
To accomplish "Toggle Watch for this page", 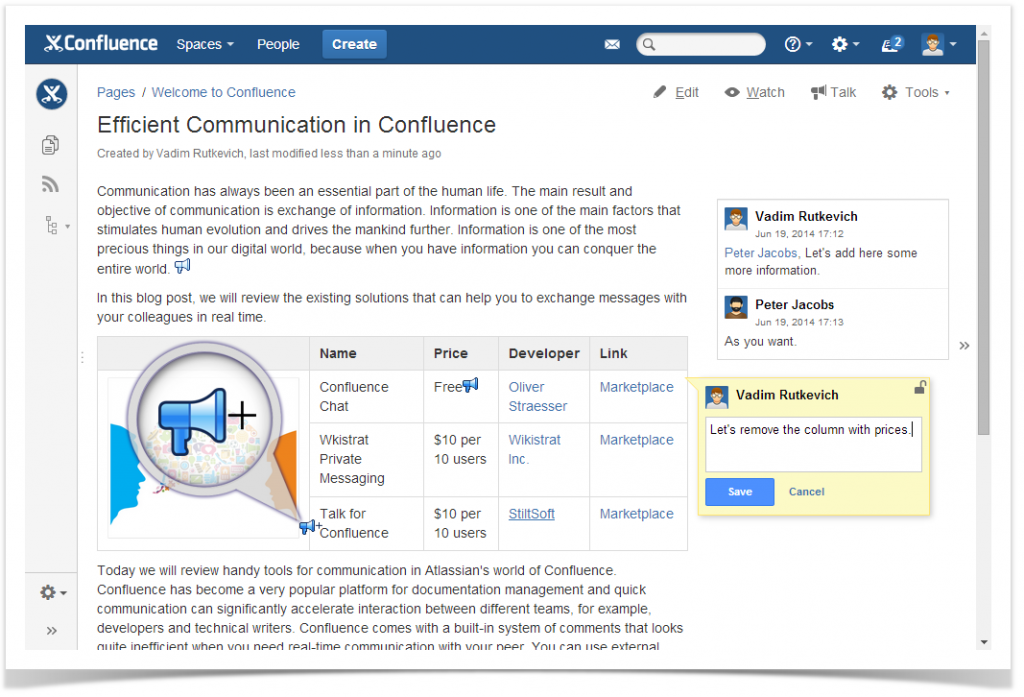I will coord(754,92).
